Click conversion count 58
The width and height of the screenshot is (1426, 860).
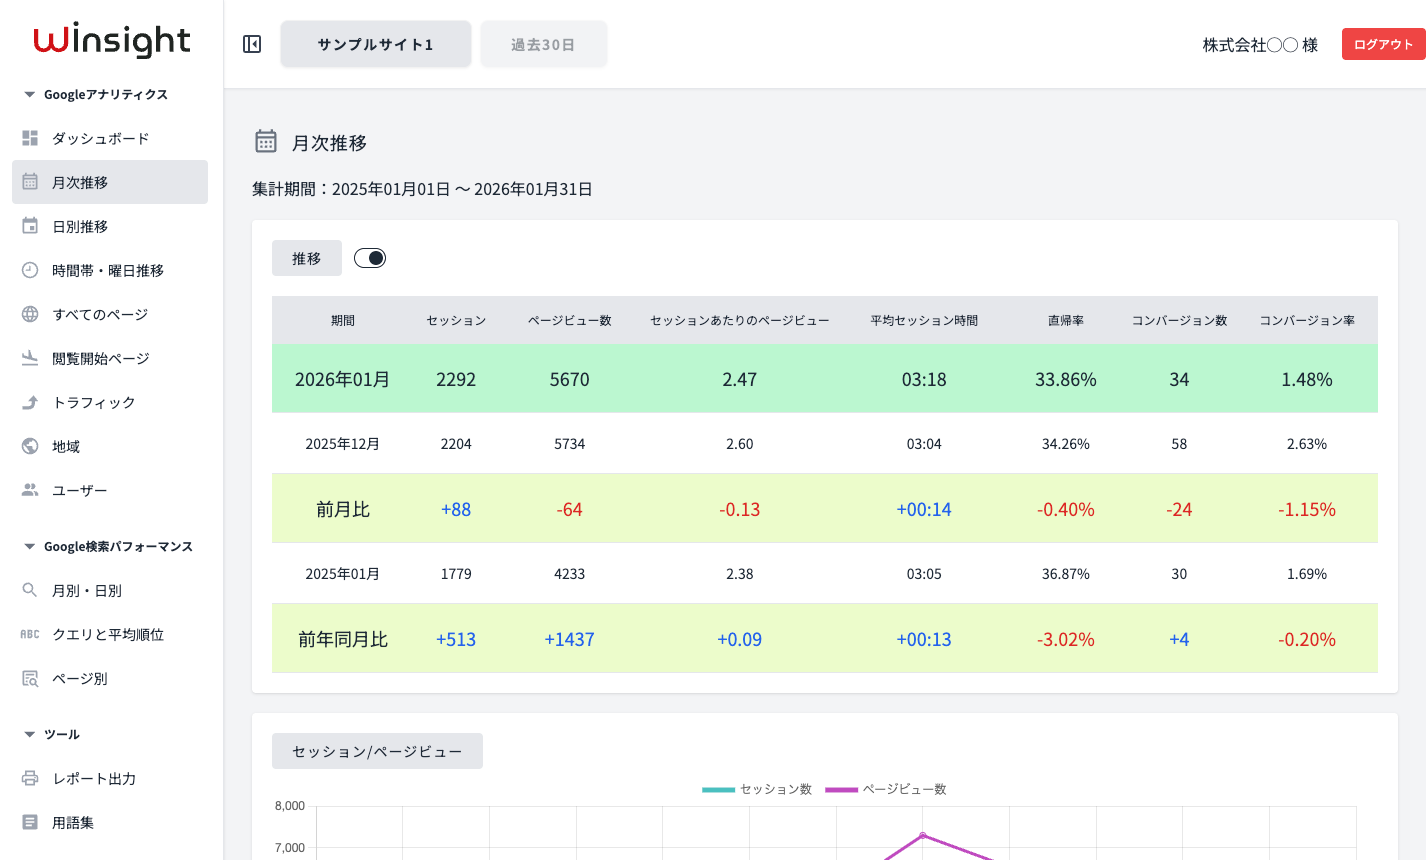tap(1179, 444)
